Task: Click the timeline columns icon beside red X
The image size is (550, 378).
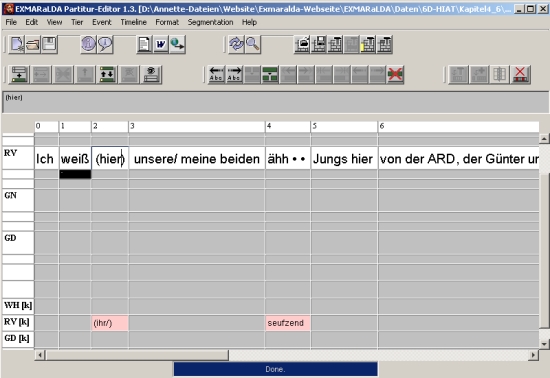Action: click(499, 74)
